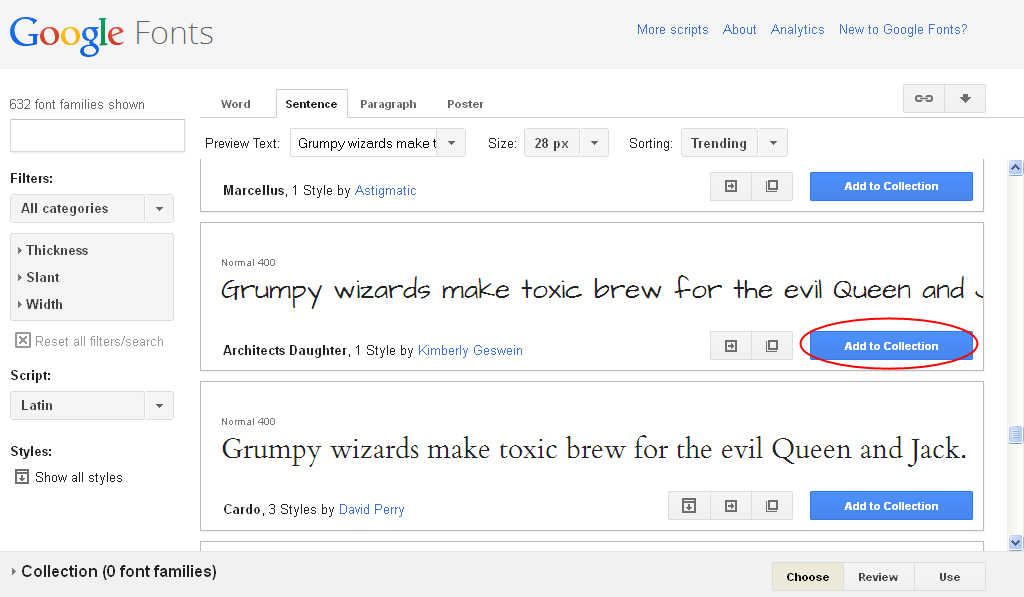Image resolution: width=1024 pixels, height=597 pixels.
Task: Click the font search input field
Action: point(97,136)
